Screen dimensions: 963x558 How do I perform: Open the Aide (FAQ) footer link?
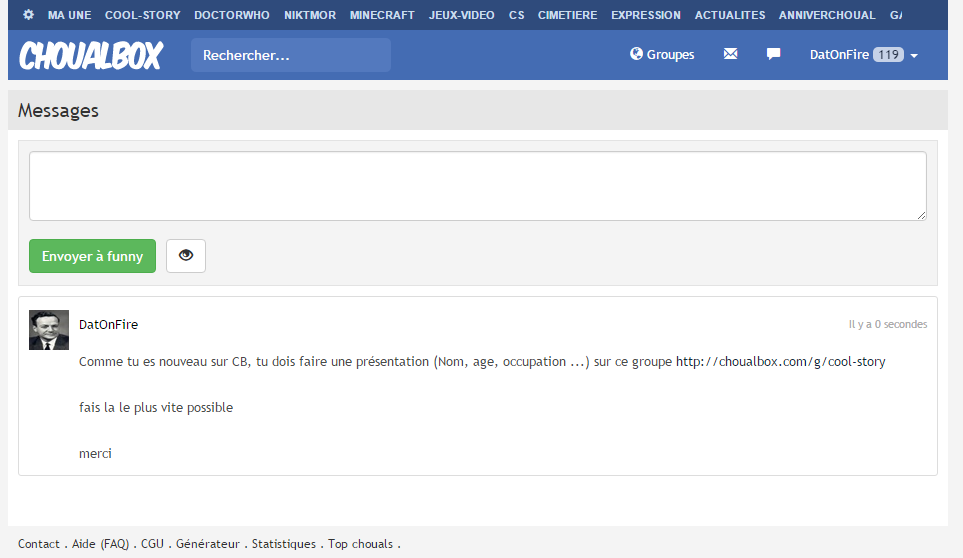pyautogui.click(x=100, y=544)
